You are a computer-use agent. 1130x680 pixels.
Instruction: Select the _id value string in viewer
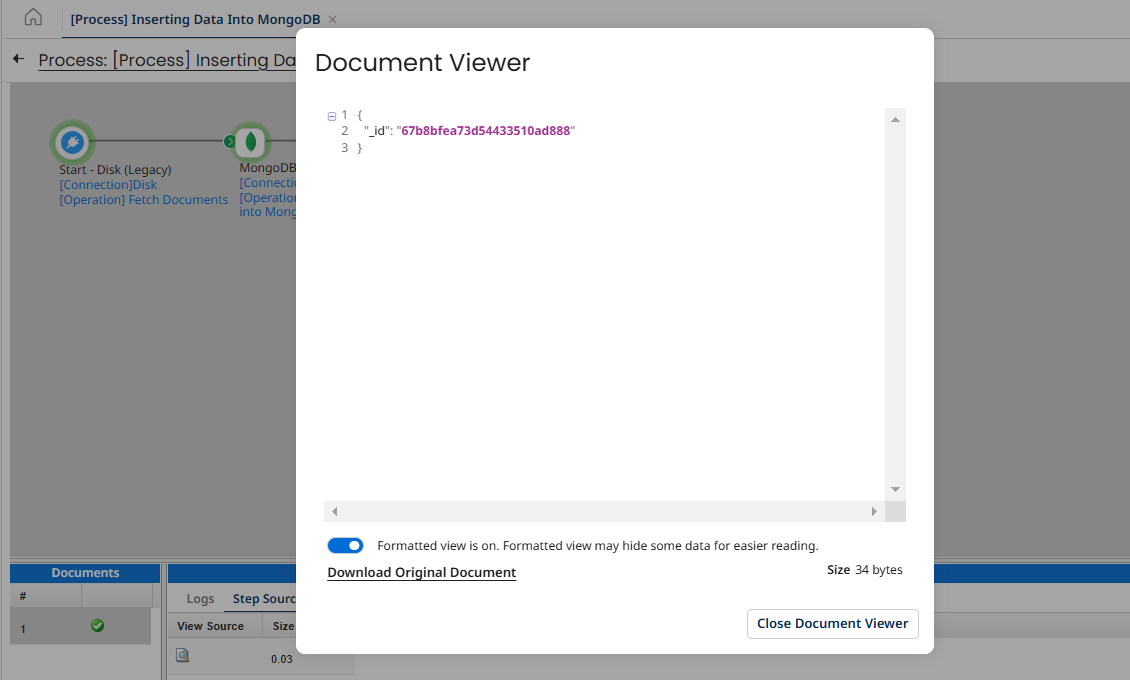click(x=486, y=131)
